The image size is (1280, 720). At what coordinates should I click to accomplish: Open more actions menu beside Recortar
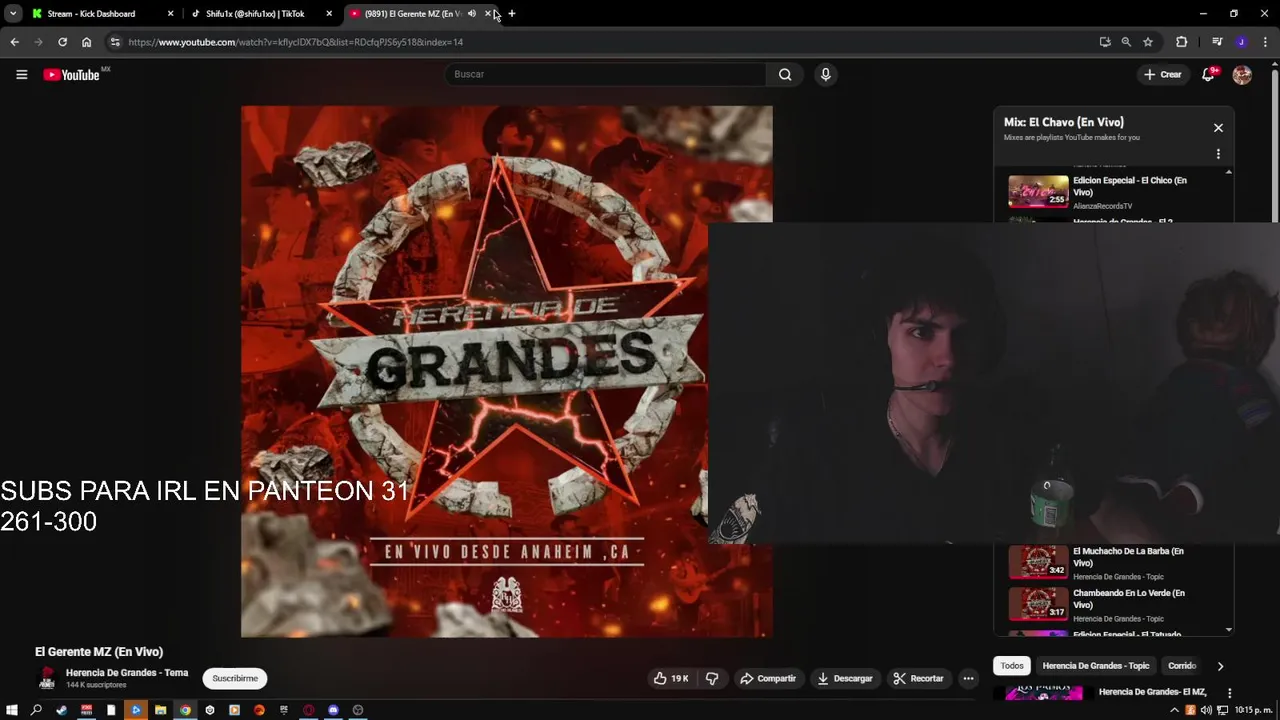pyautogui.click(x=968, y=678)
